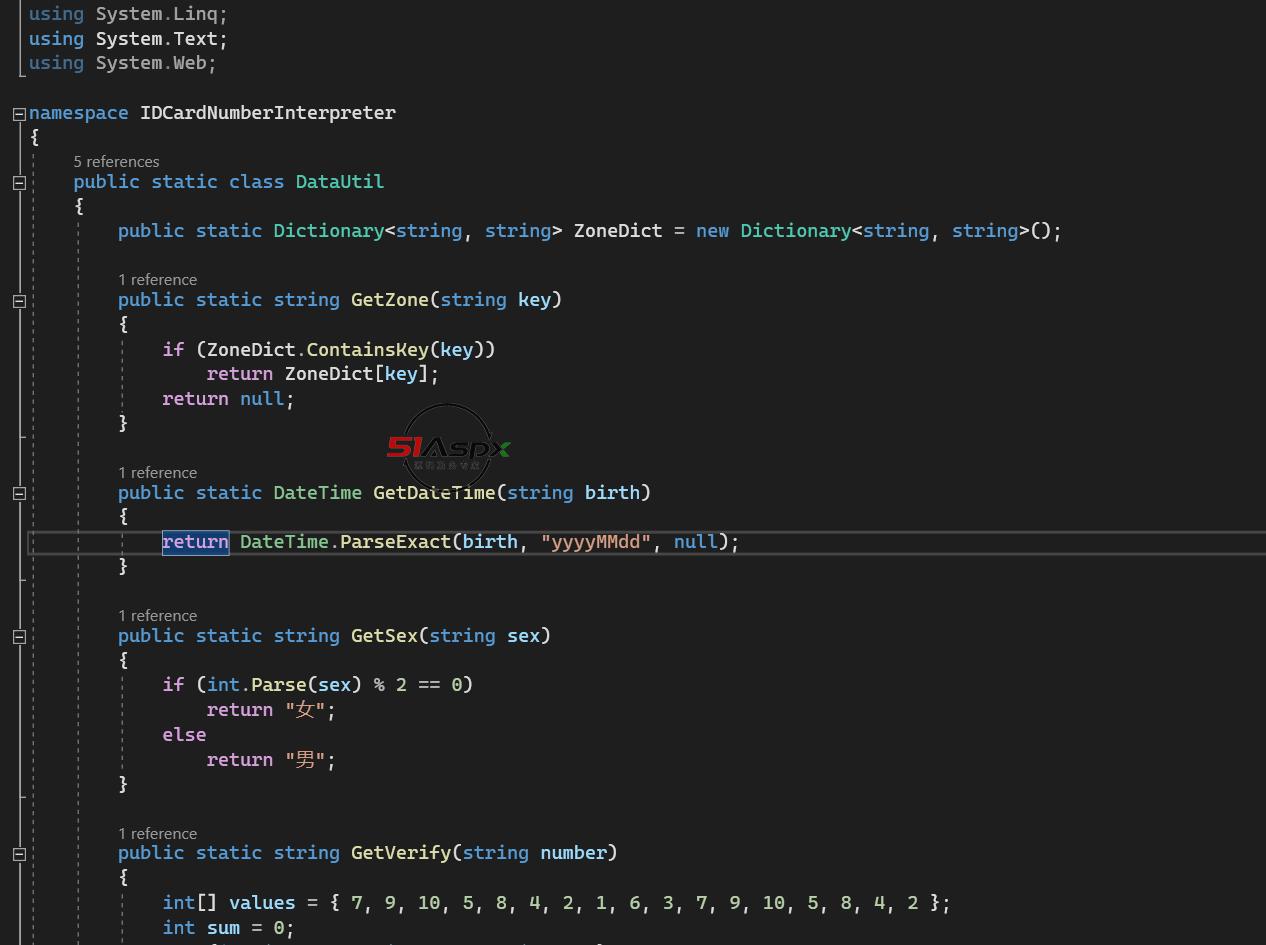Collapse the GetVerify method
This screenshot has height=945, width=1266.
pos(19,854)
